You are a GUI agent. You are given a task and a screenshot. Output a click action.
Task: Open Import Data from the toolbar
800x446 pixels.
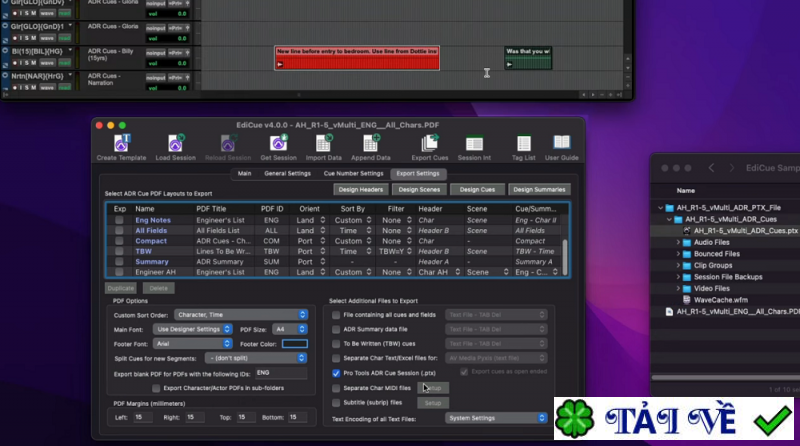click(324, 145)
